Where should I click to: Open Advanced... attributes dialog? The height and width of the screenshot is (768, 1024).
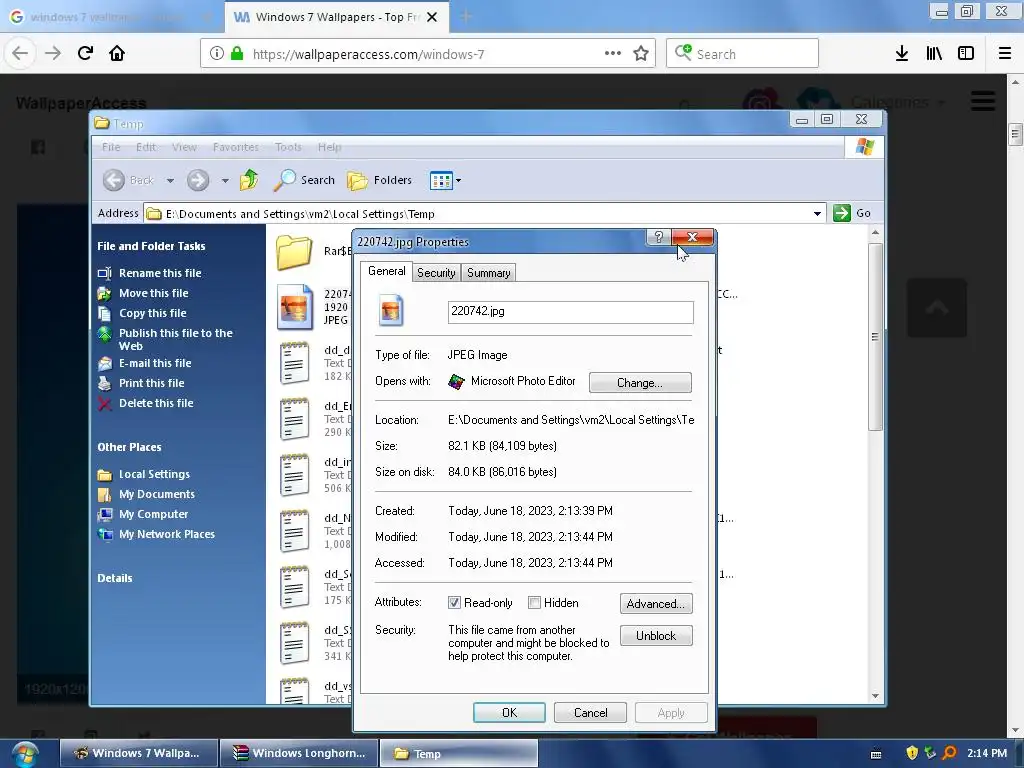[656, 603]
